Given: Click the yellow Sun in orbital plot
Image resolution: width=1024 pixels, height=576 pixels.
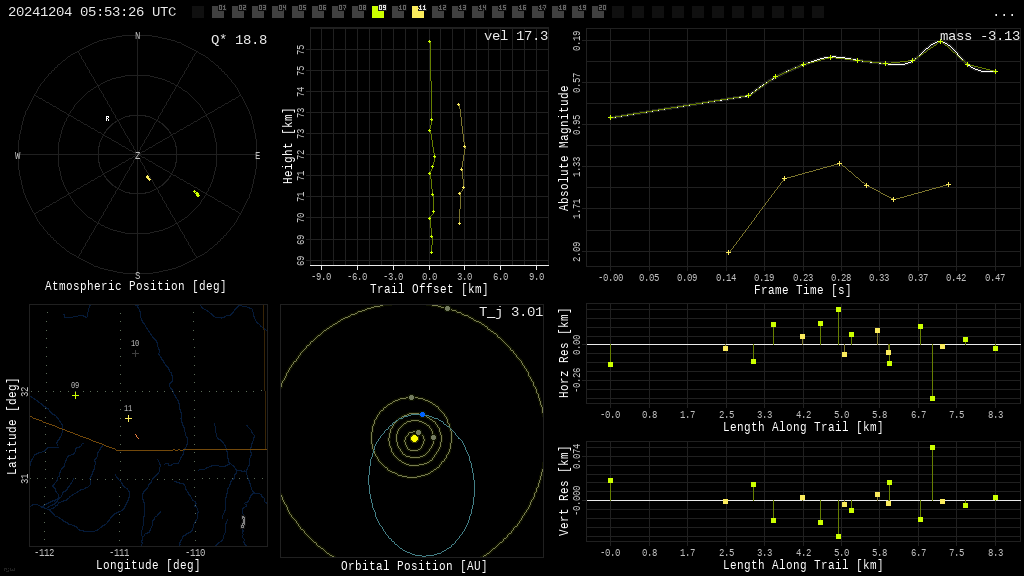Looking at the screenshot, I should click(x=414, y=438).
